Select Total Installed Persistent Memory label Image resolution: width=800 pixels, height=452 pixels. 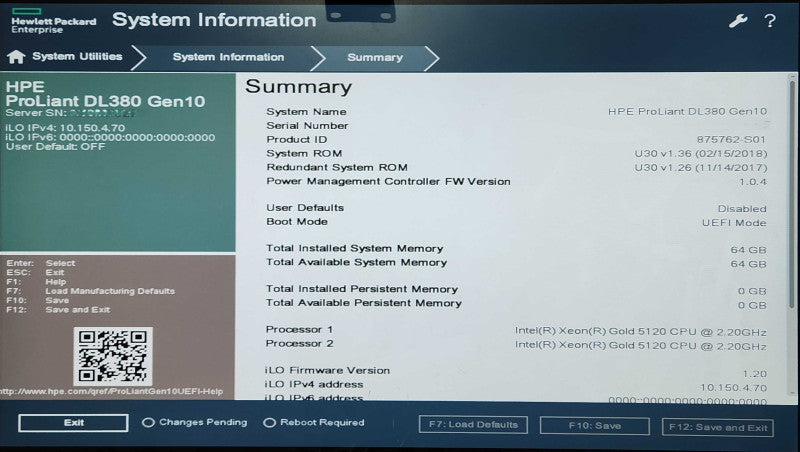(x=362, y=289)
